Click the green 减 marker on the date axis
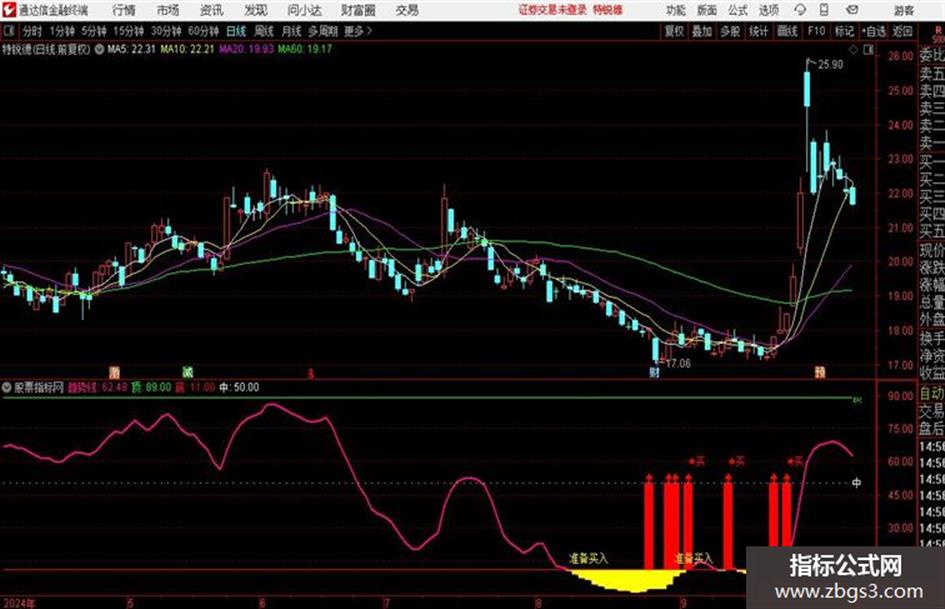 (187, 372)
